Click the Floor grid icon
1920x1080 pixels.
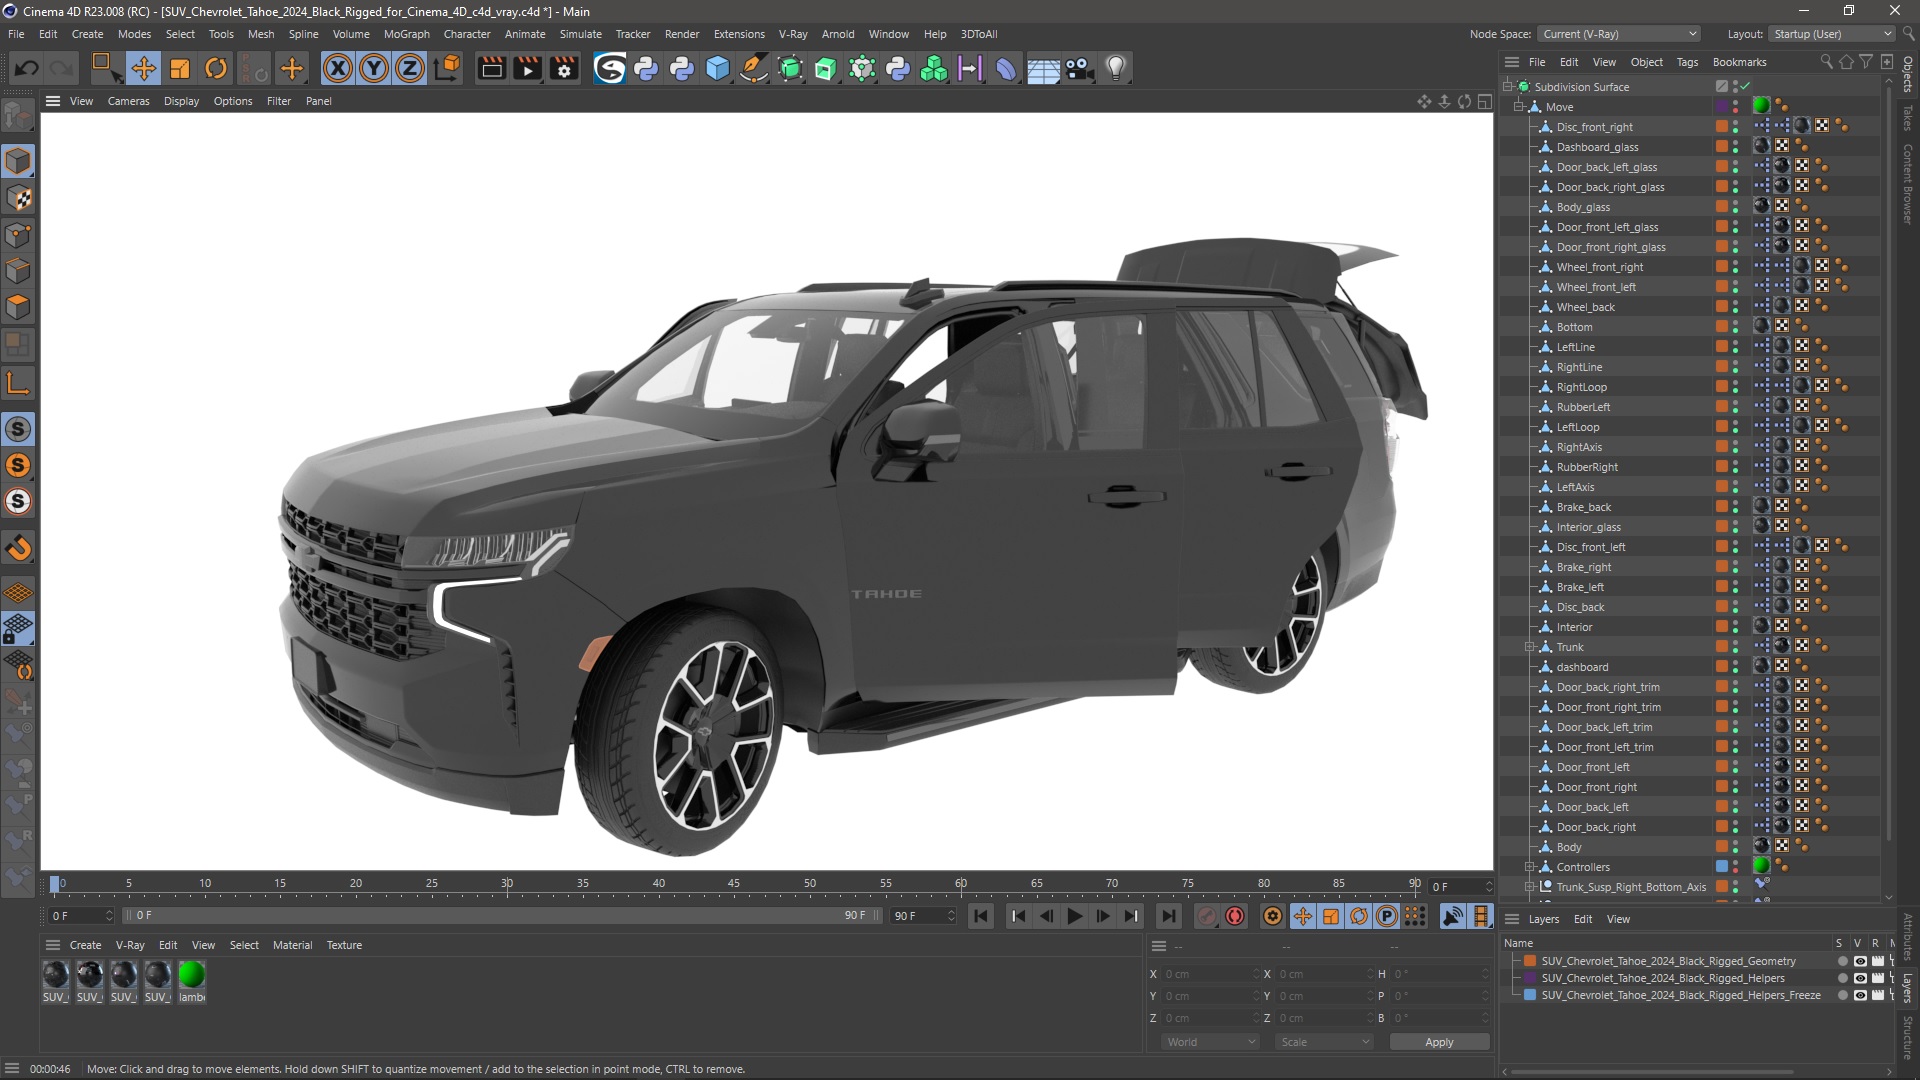[1043, 68]
